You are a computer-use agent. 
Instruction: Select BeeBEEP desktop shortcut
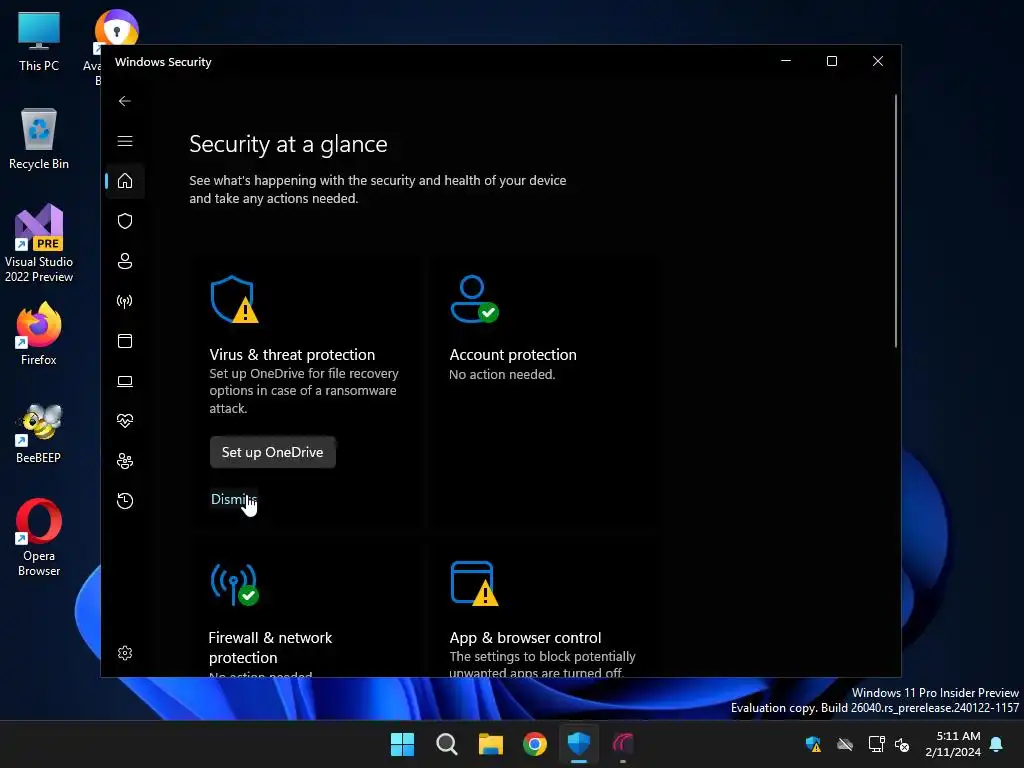coord(39,433)
